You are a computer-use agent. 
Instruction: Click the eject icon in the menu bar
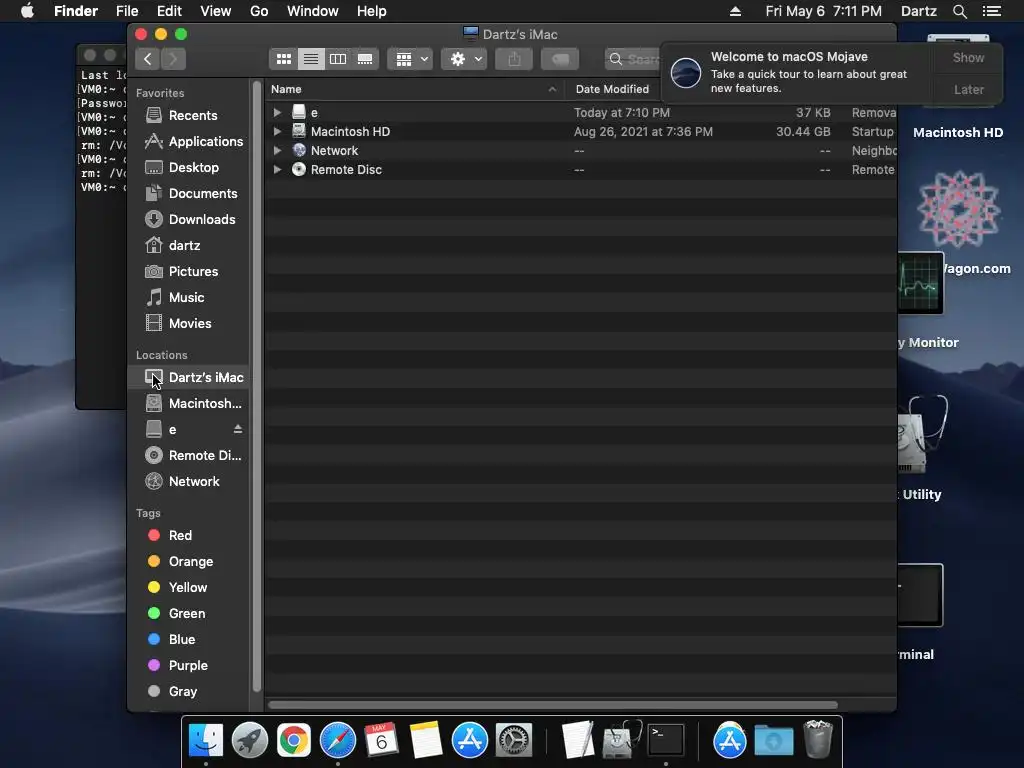coord(735,11)
